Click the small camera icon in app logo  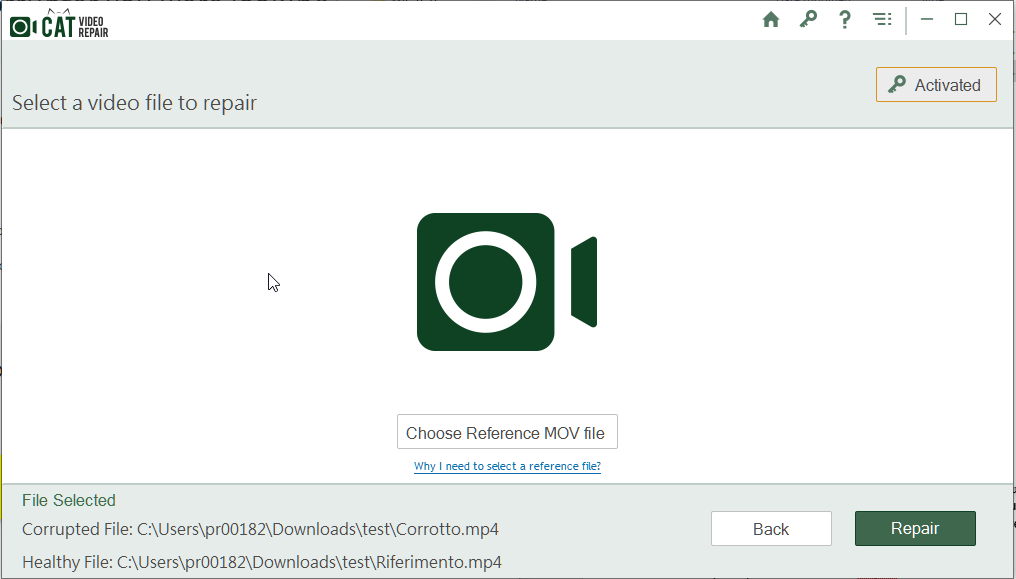(x=22, y=27)
